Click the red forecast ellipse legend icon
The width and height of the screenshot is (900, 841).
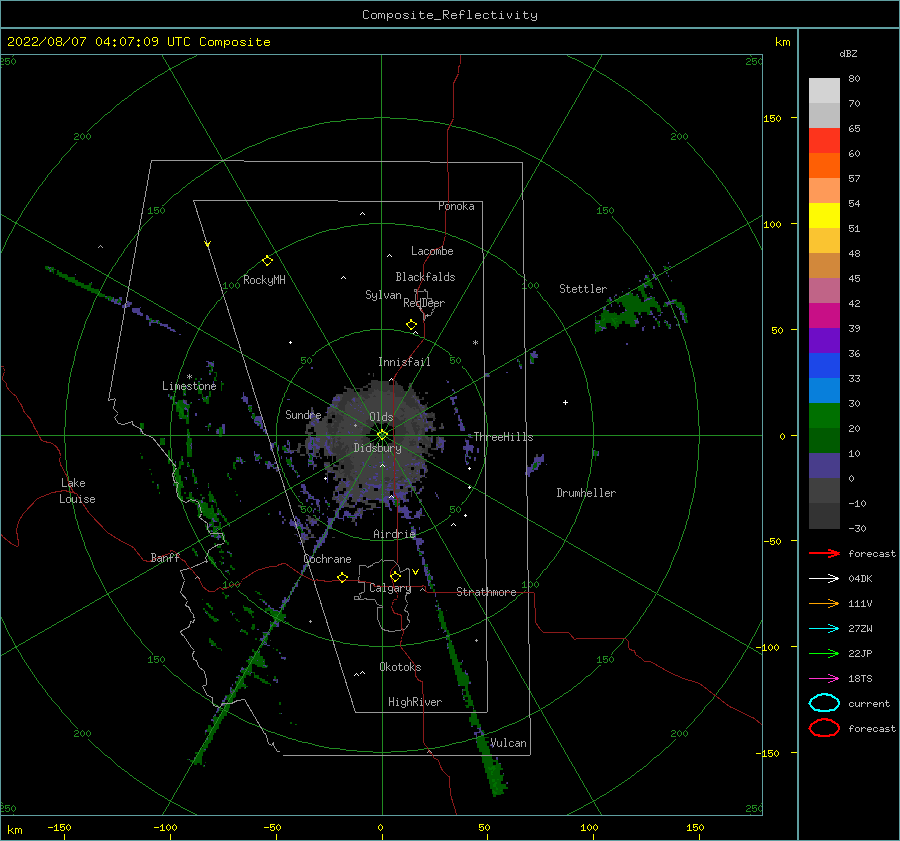(824, 728)
